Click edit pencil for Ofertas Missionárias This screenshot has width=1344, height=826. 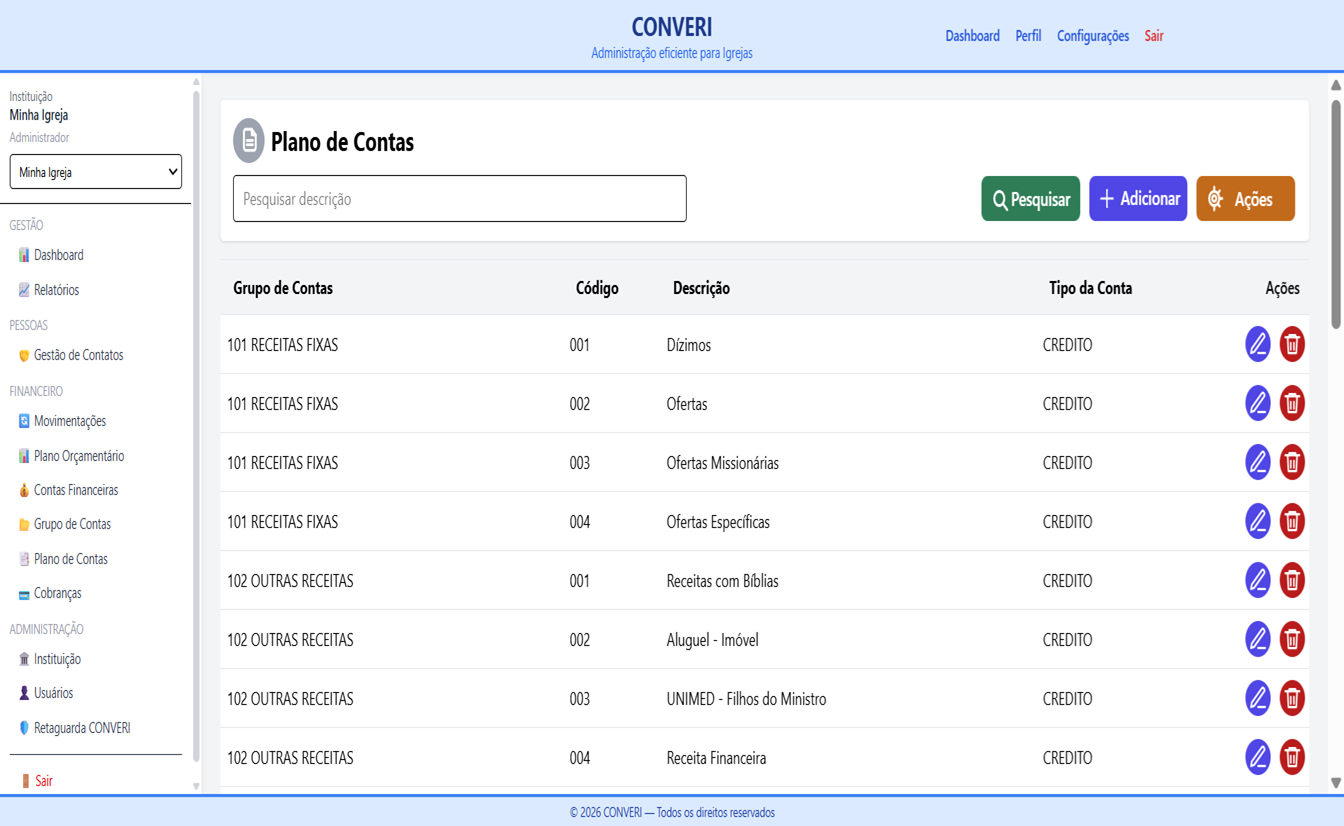click(1258, 462)
